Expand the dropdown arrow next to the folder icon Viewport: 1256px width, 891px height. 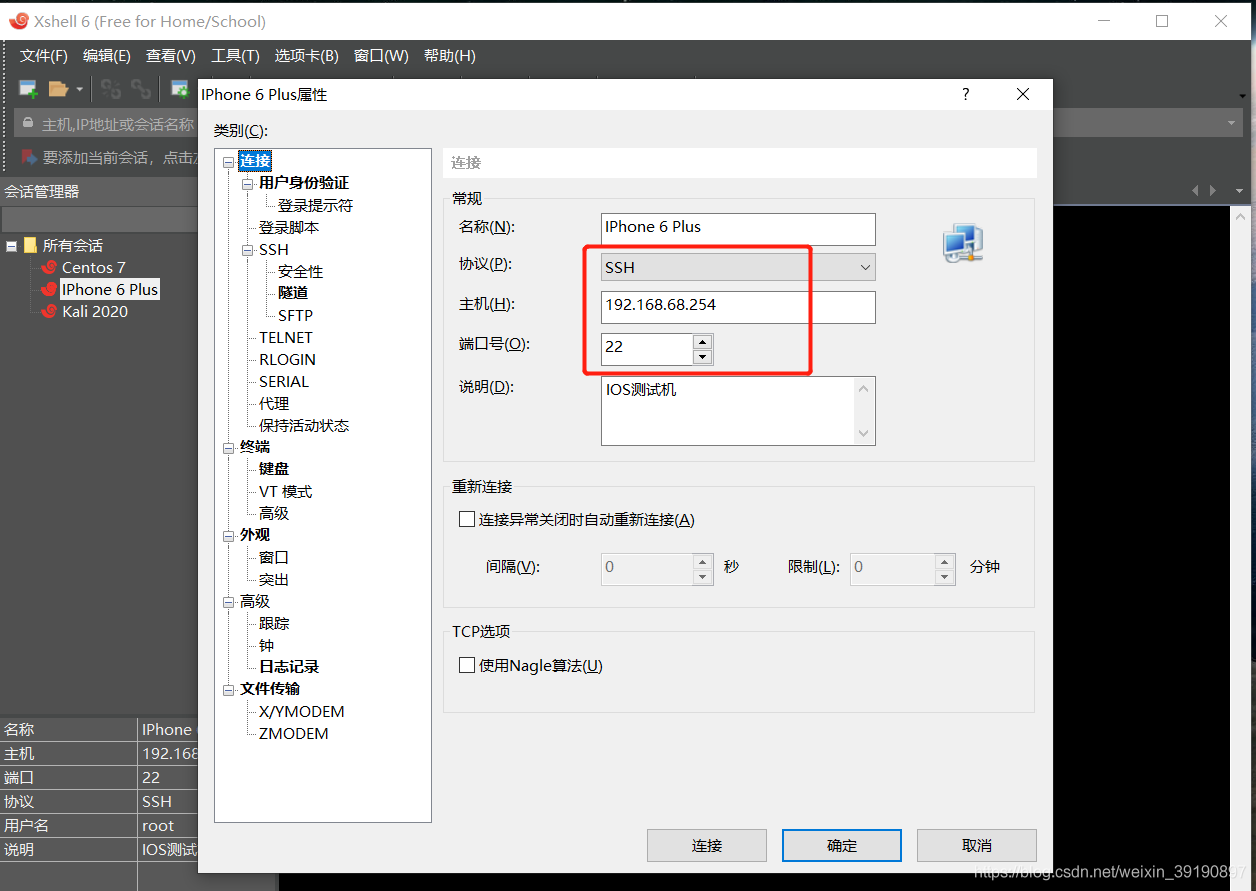[80, 89]
